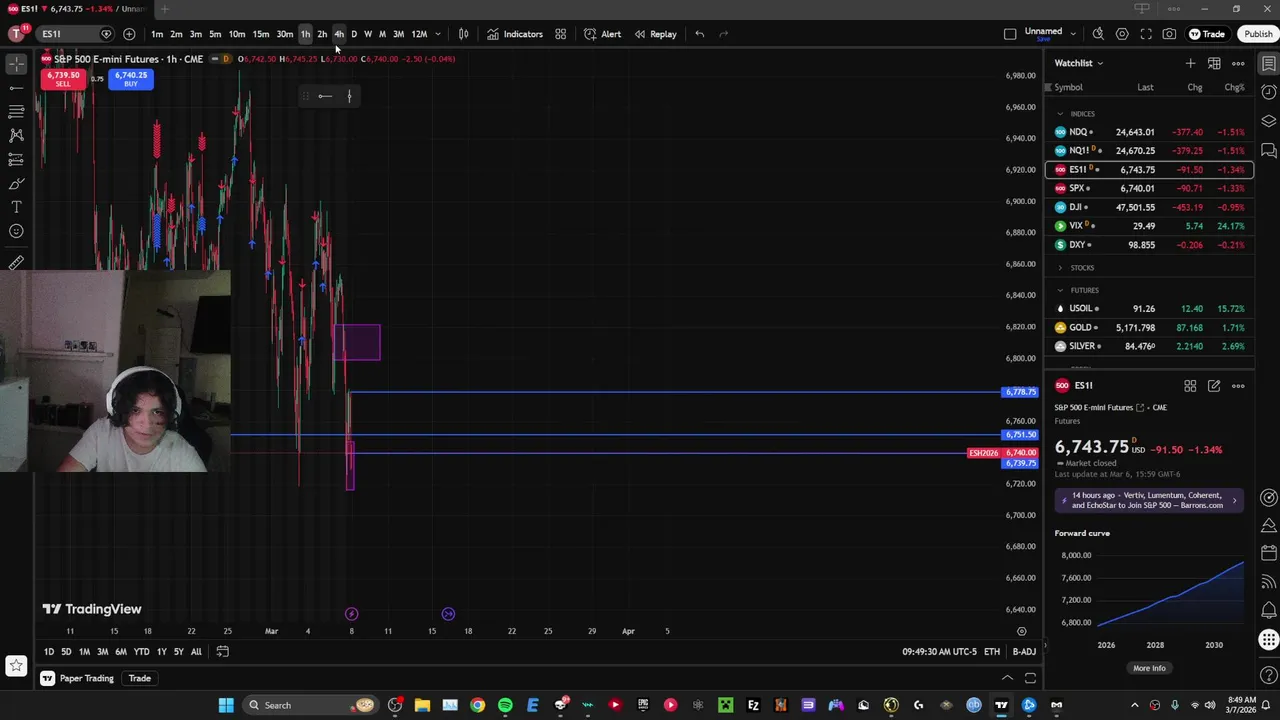This screenshot has height=720, width=1280.
Task: Select the 1M date range tab
Action: tap(84, 652)
